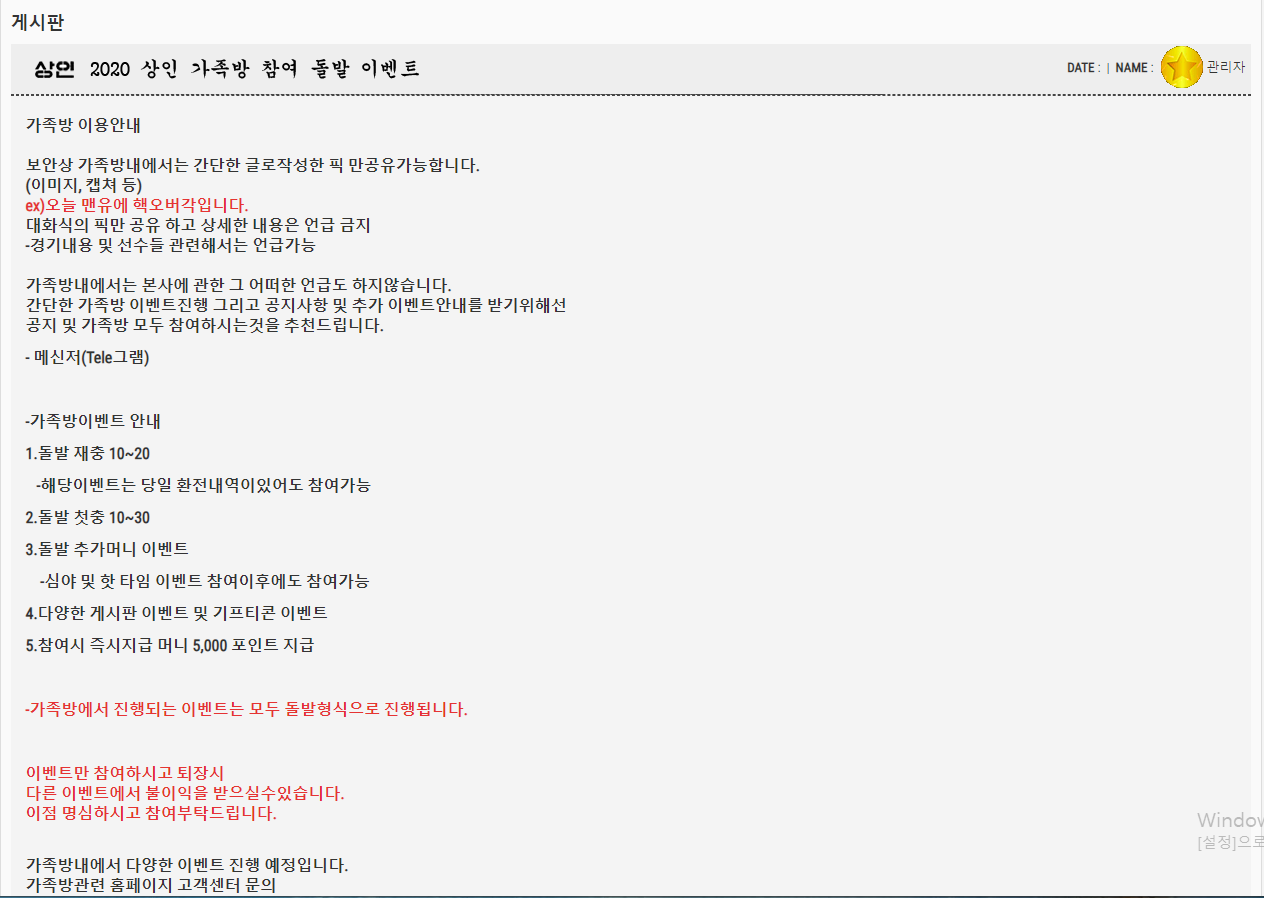1264x898 pixels.
Task: Click the red warning line 이점 명심하시고 참여부탁드립니다.
Action: click(151, 813)
